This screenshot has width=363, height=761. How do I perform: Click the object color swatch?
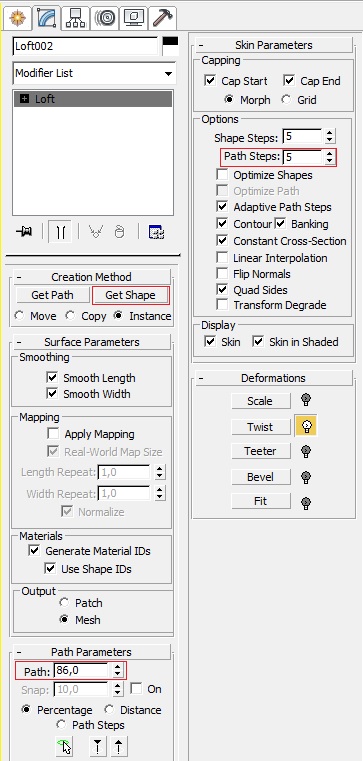[x=170, y=46]
